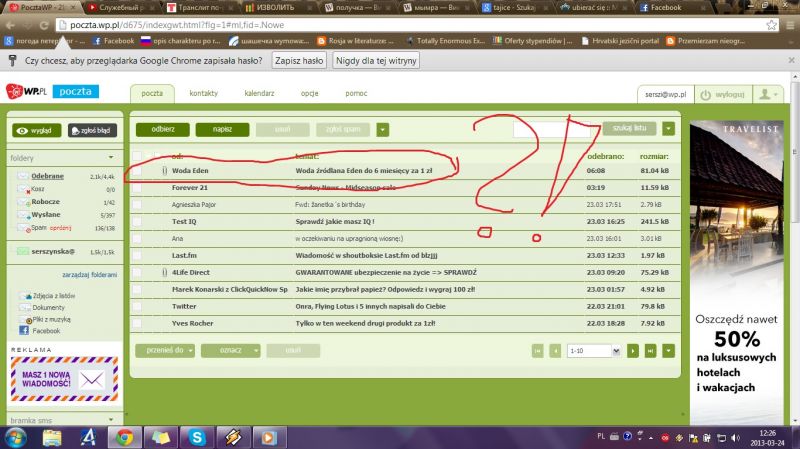800x449 pixels.
Task: Click napisz to compose message
Action: pos(222,130)
